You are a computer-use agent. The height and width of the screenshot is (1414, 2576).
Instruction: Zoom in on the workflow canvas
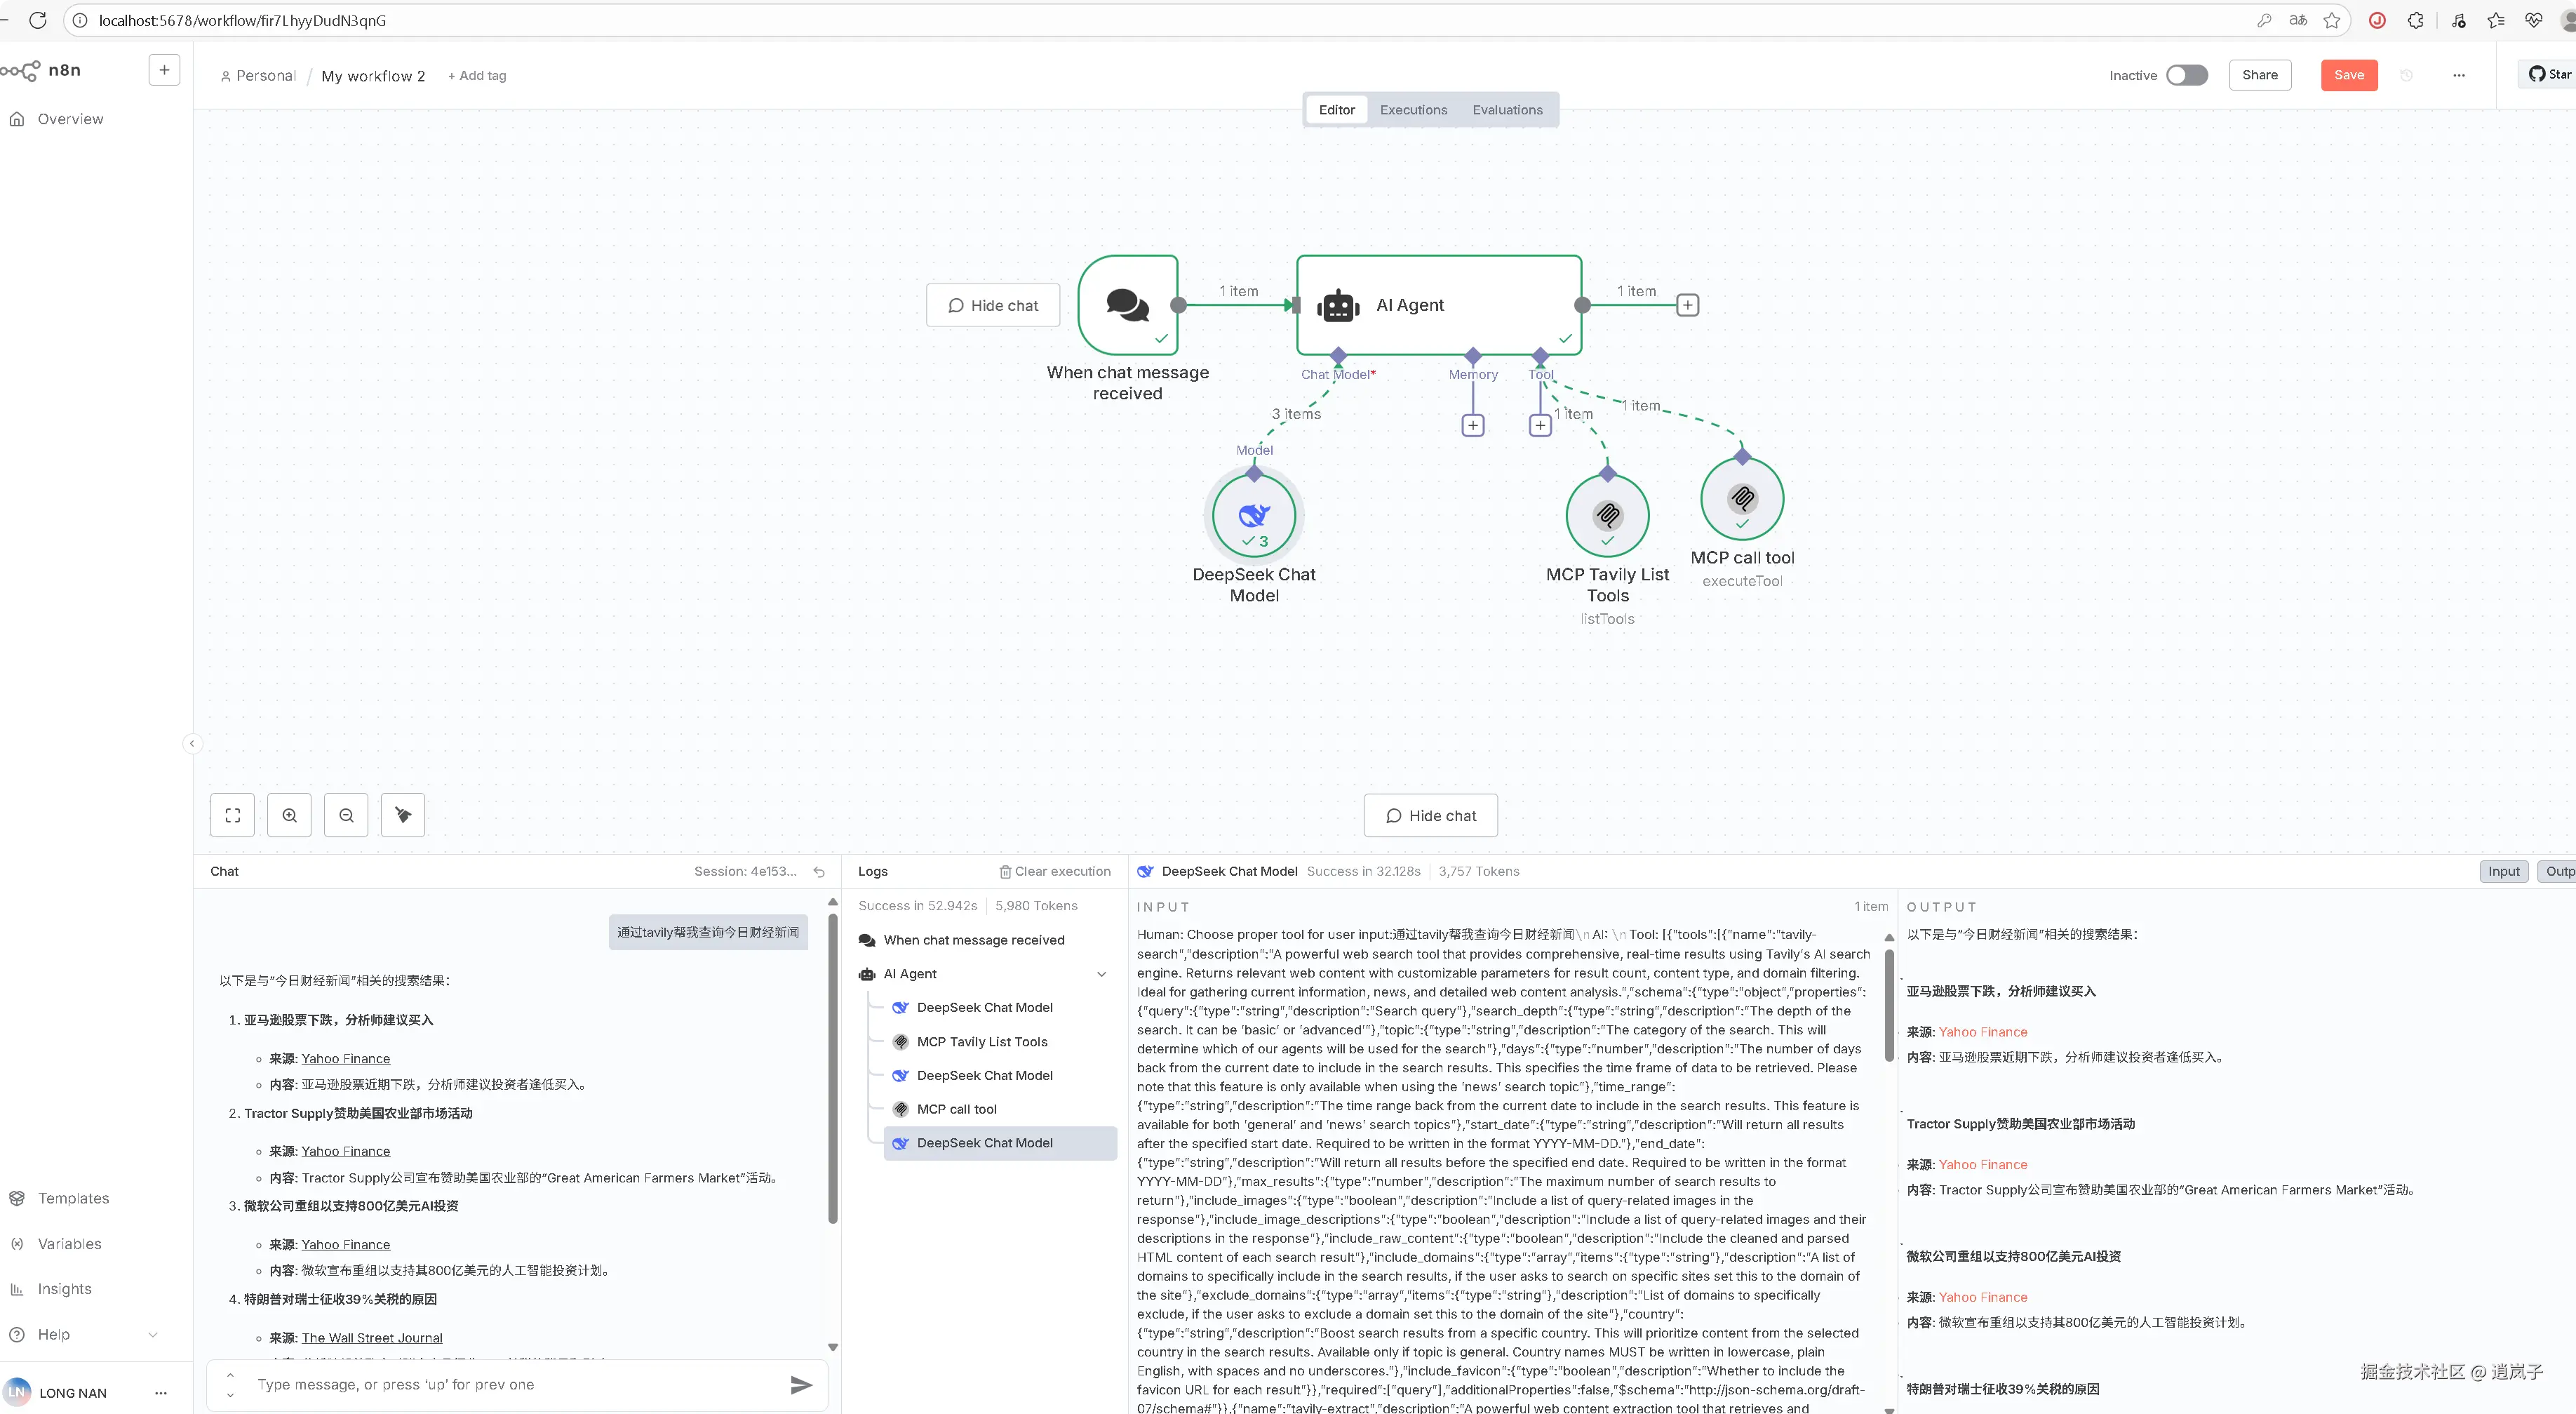[289, 815]
